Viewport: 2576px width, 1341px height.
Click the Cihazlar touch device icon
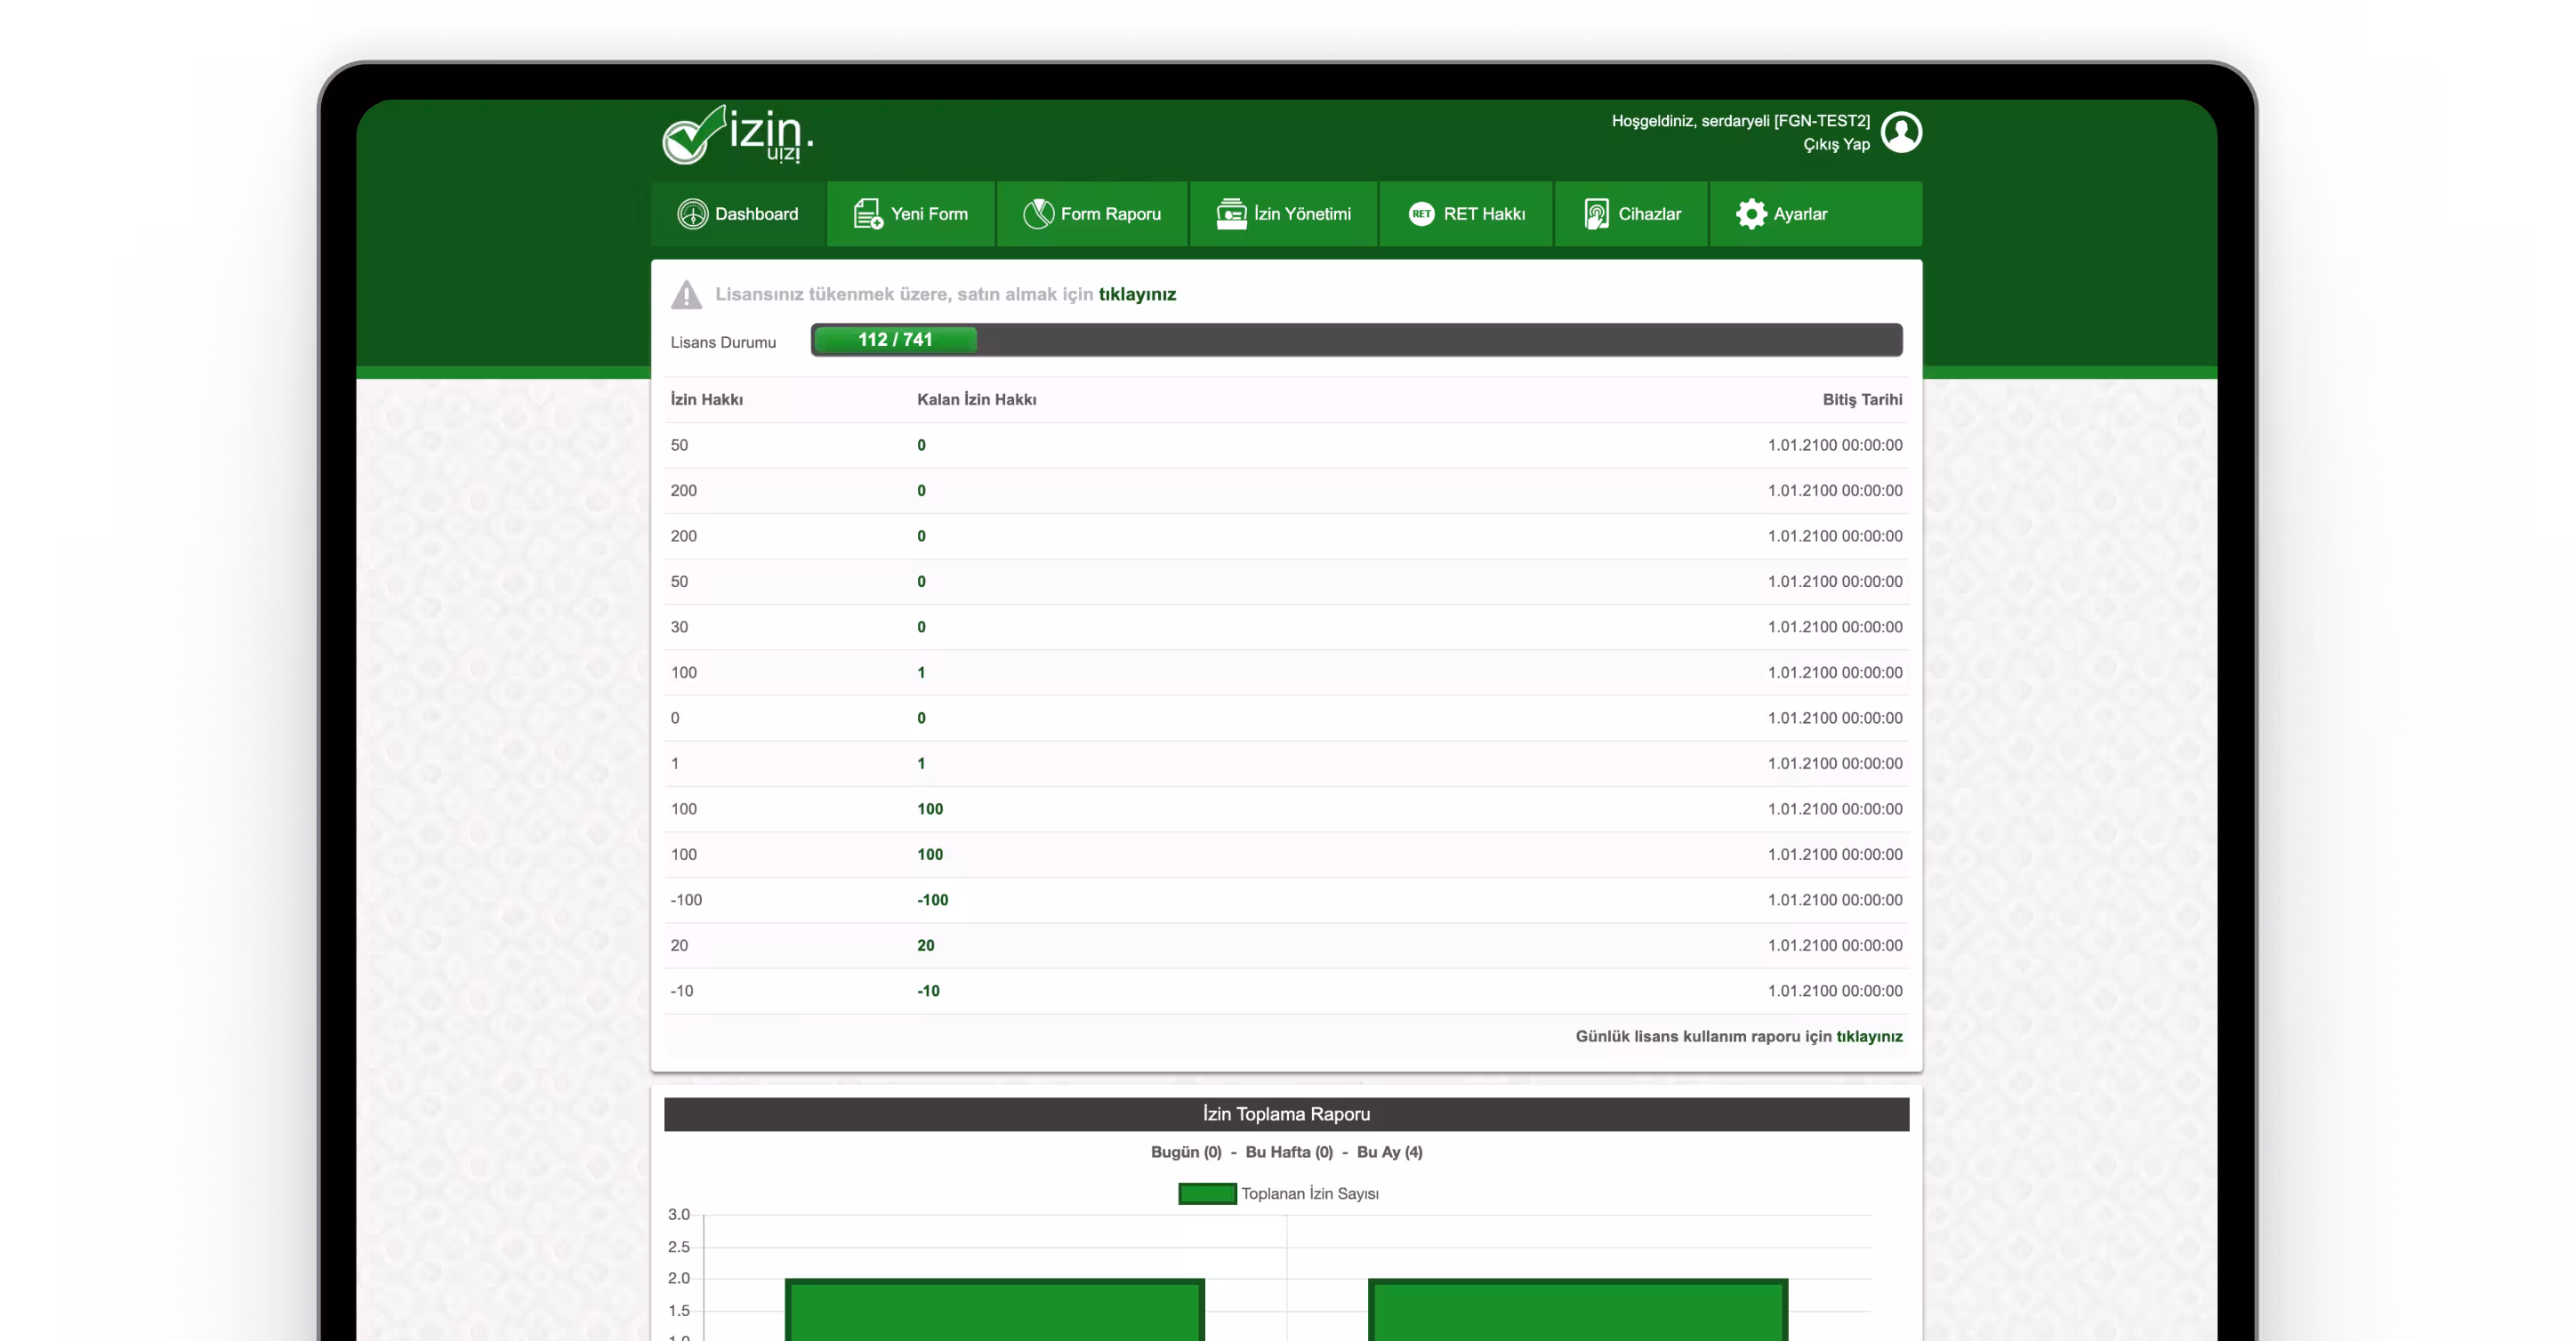pyautogui.click(x=1596, y=214)
